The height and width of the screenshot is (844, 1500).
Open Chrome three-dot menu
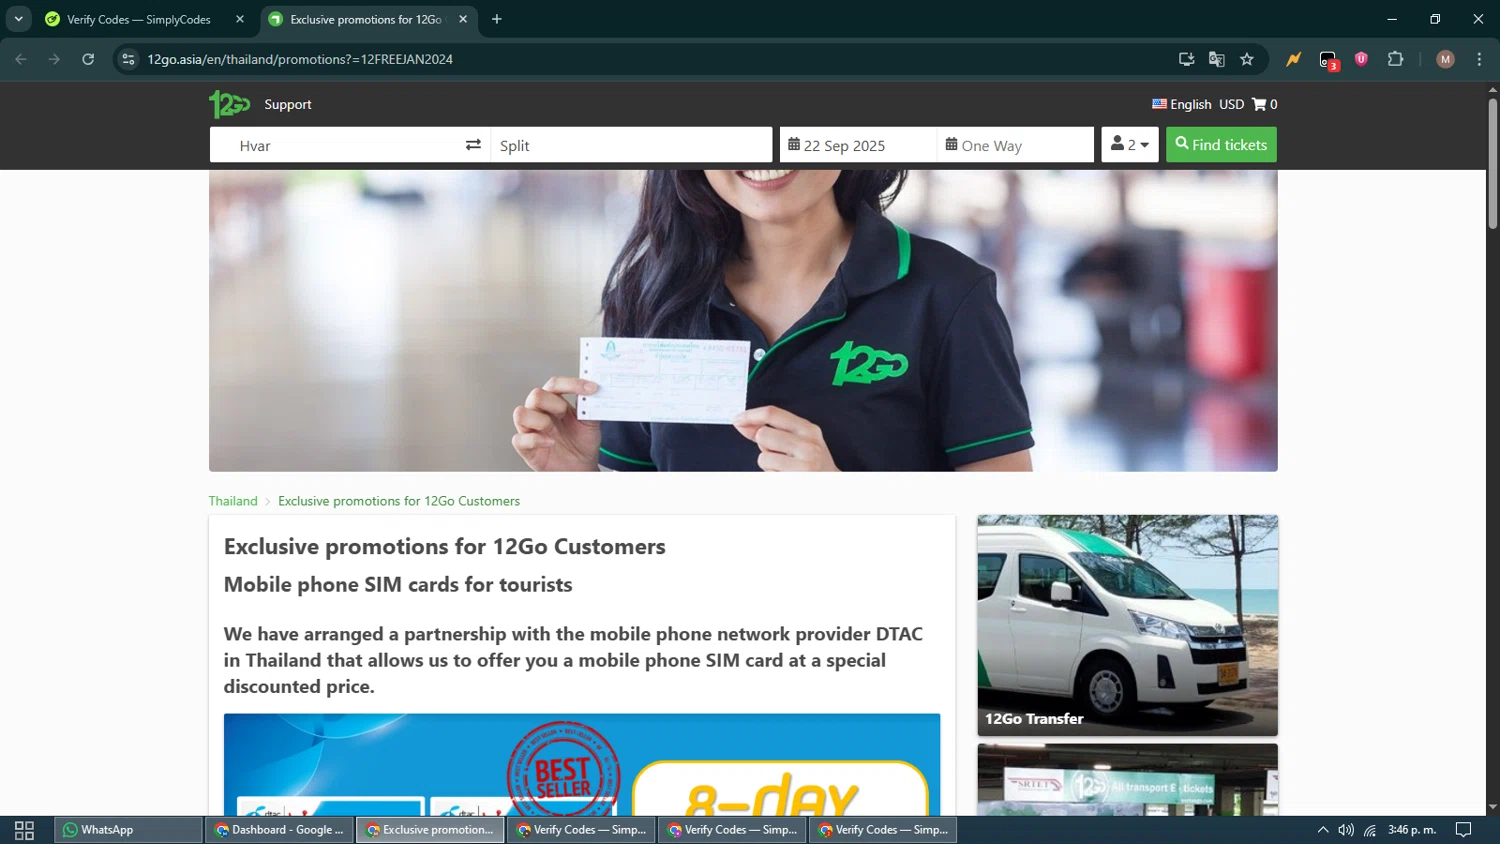coord(1479,59)
